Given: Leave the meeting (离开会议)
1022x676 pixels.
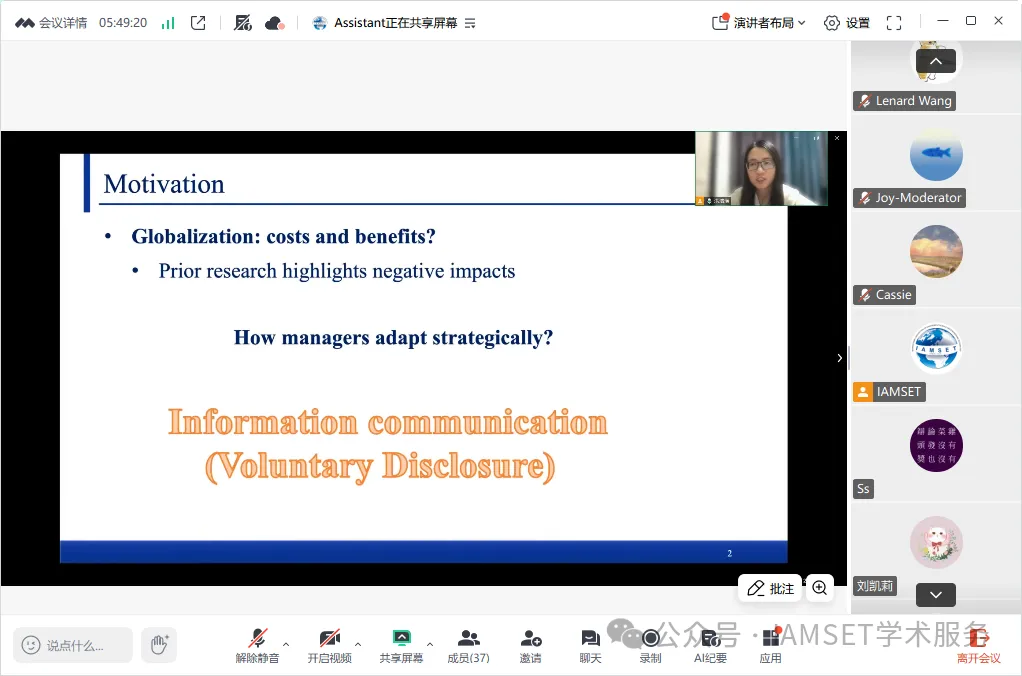Looking at the screenshot, I should coord(978,645).
